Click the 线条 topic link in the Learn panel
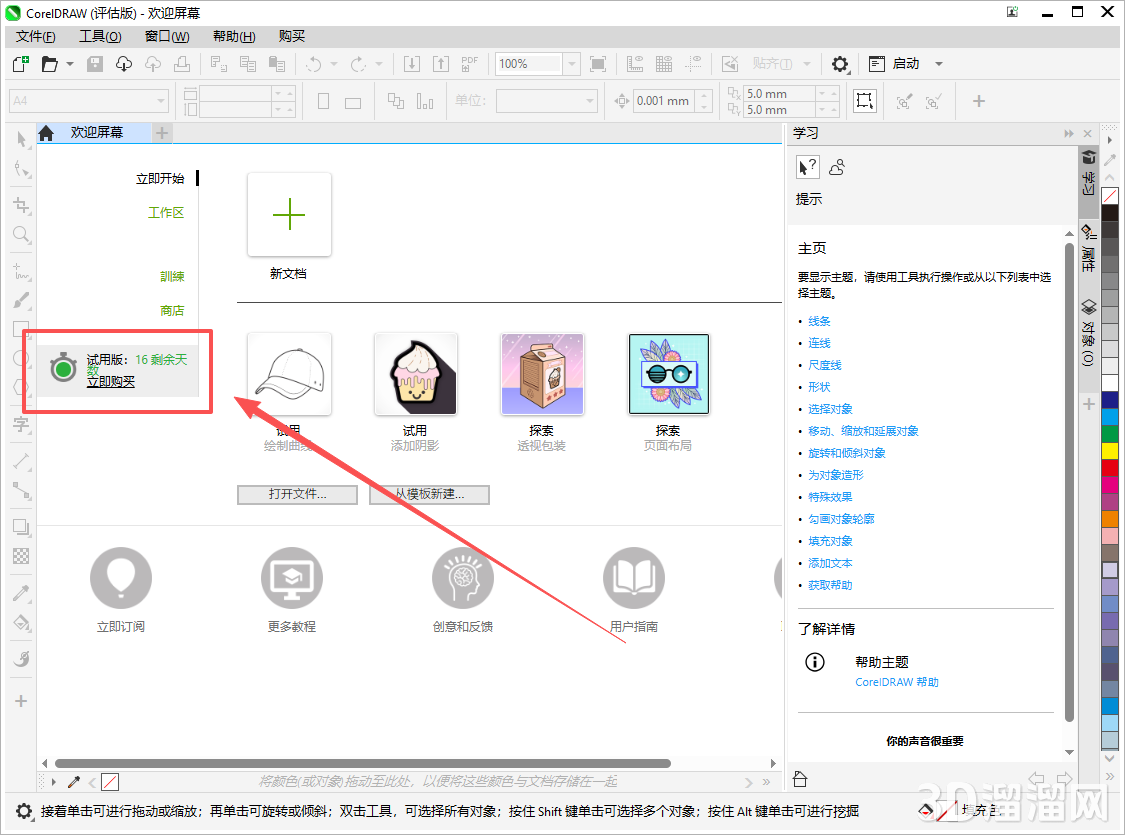The width and height of the screenshot is (1125, 835). (819, 321)
